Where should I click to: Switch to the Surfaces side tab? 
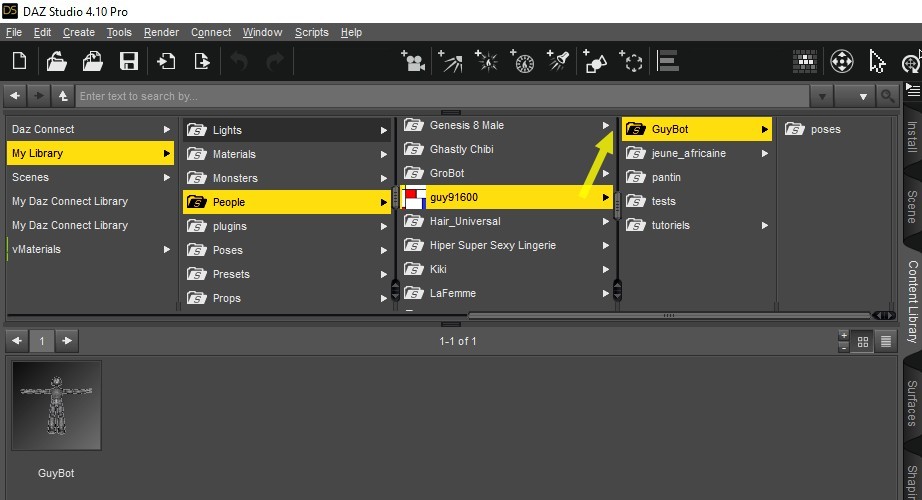tap(912, 403)
